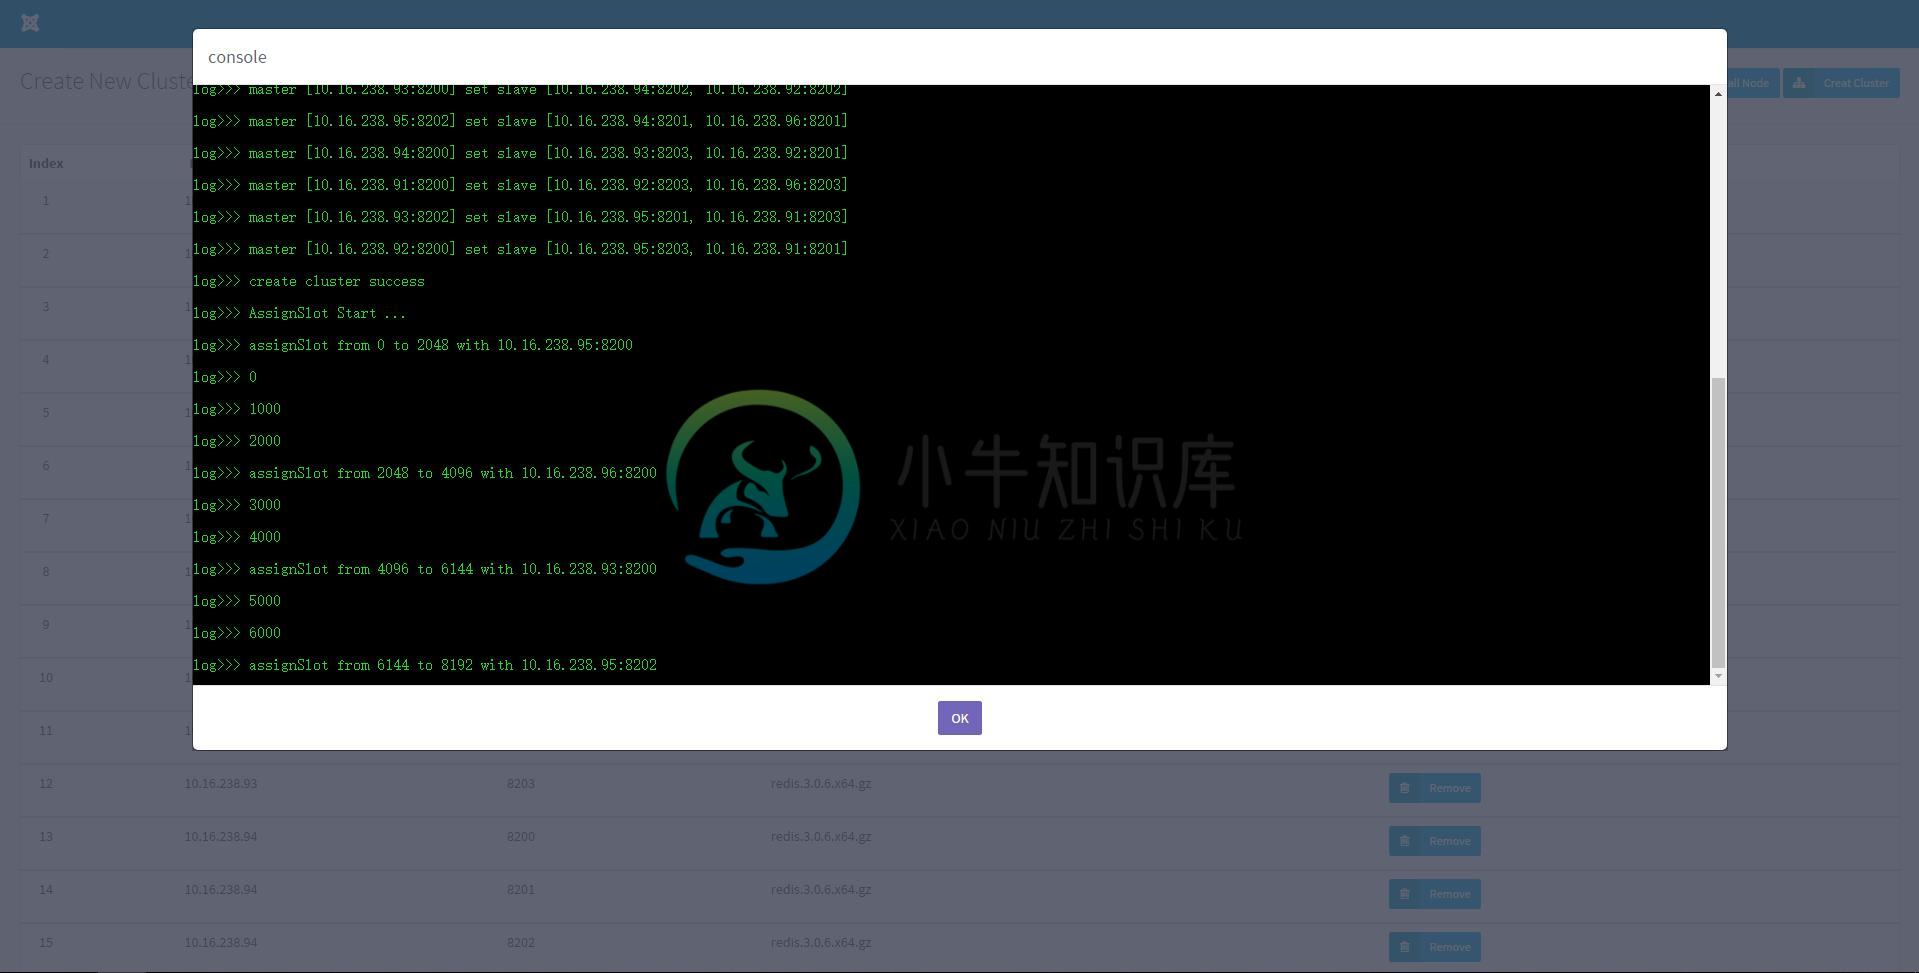
Task: Click log value 3000 line
Action: click(237, 505)
